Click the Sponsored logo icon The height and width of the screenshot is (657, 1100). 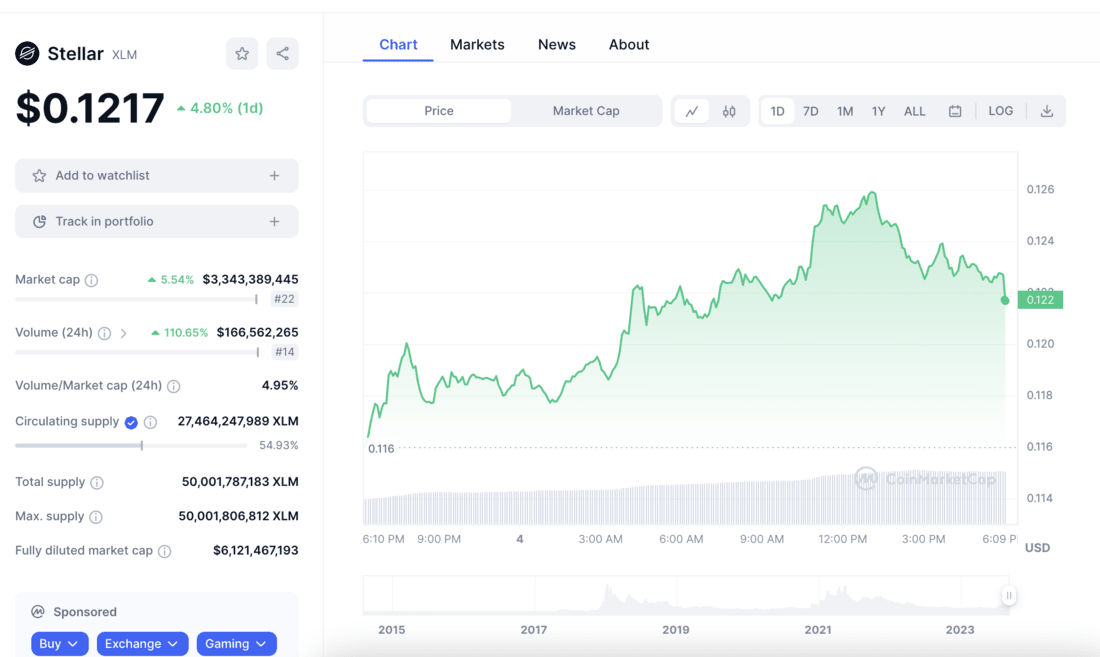point(38,611)
